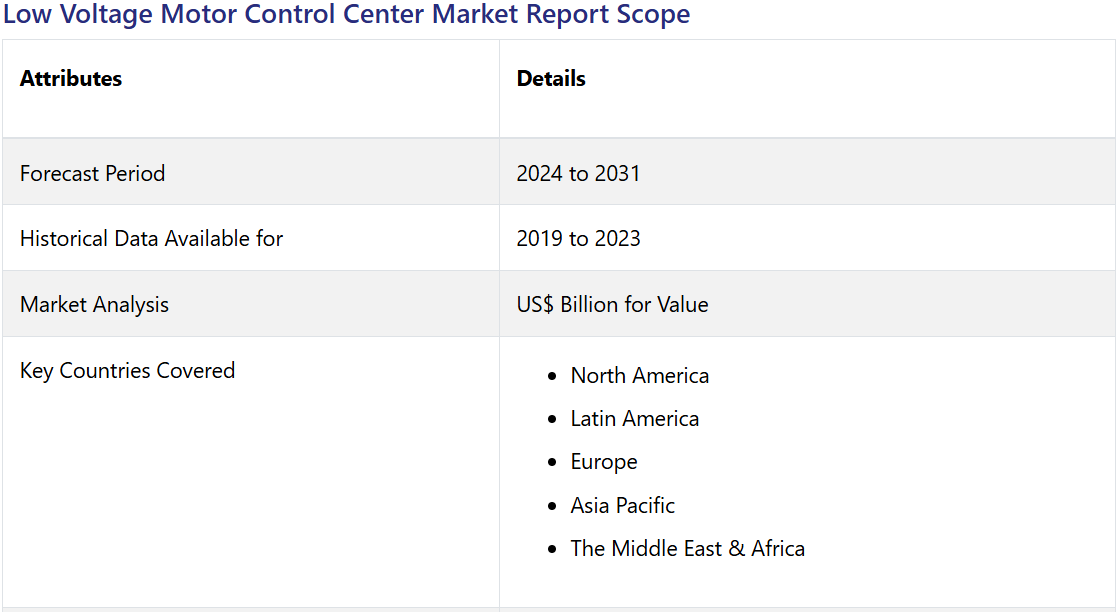Click the Europe list item
The image size is (1120, 612).
(x=603, y=462)
